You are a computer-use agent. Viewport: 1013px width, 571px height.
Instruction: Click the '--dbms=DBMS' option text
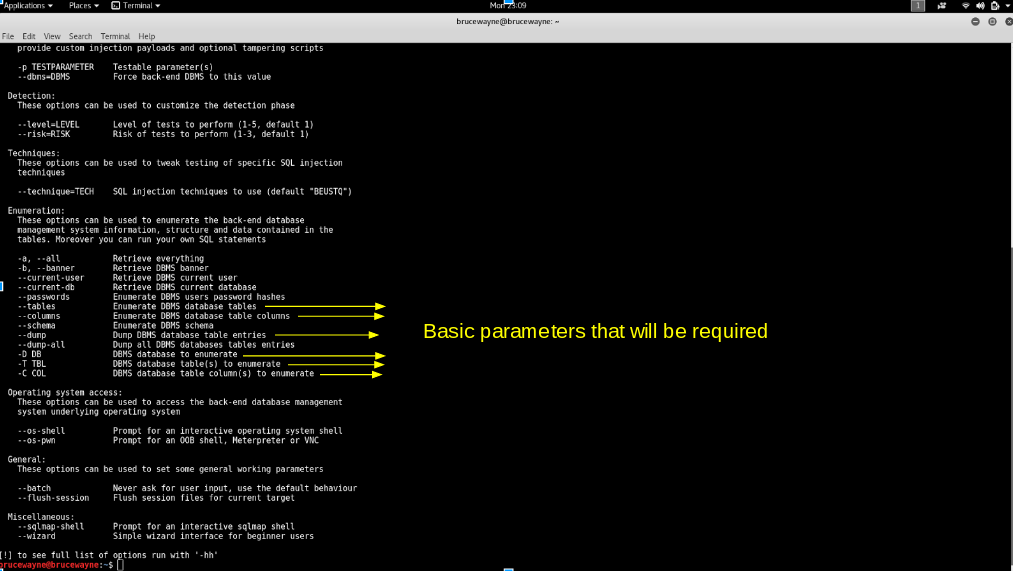tap(43, 76)
